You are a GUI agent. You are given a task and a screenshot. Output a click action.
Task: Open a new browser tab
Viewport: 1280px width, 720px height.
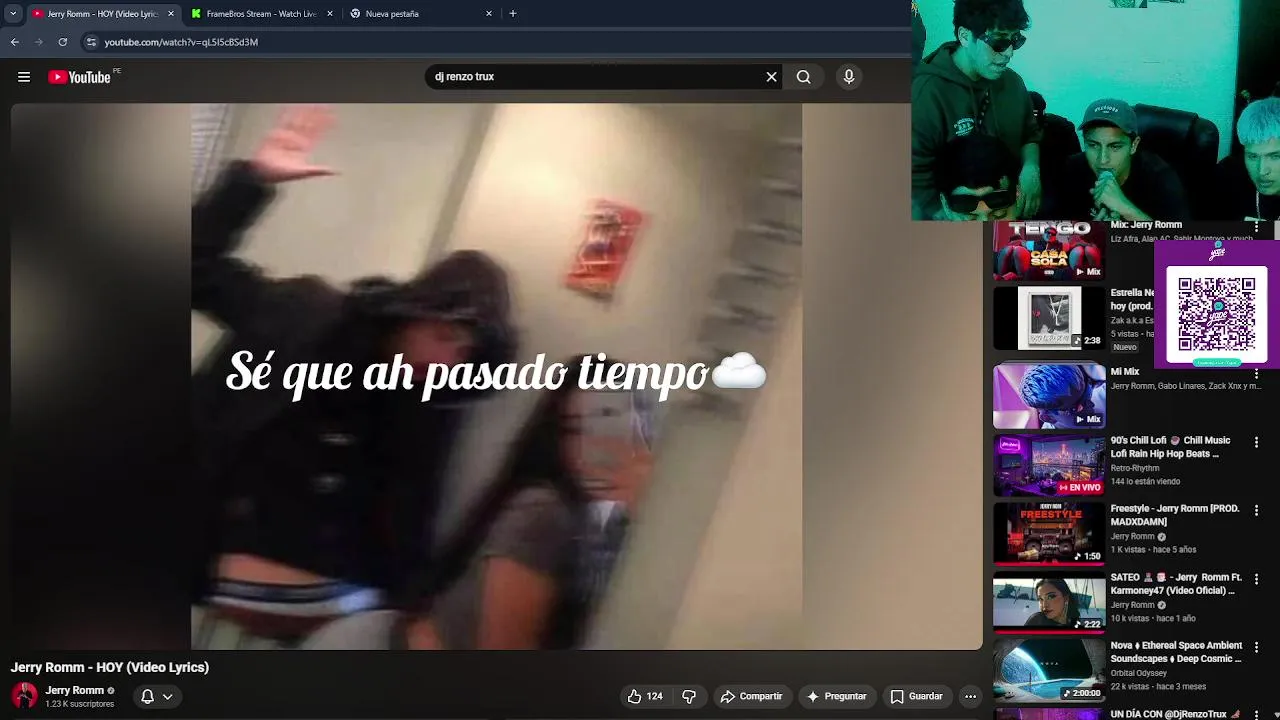513,14
